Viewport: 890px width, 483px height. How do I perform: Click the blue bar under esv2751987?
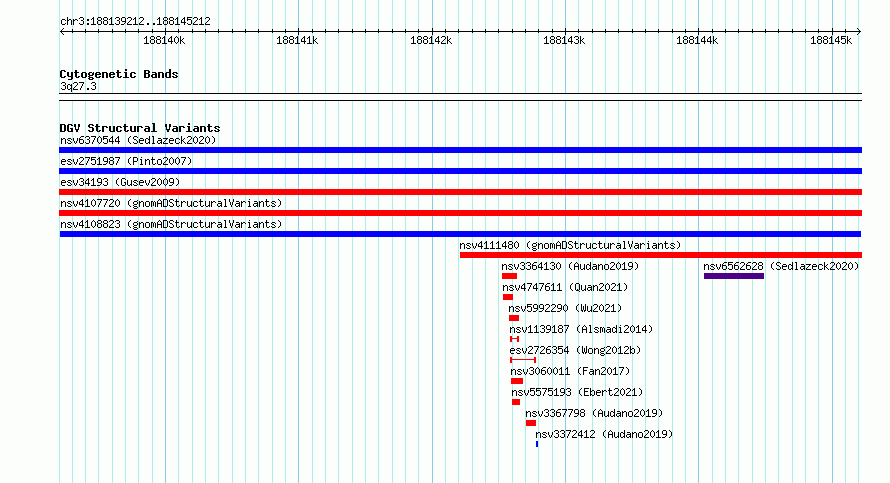click(460, 171)
